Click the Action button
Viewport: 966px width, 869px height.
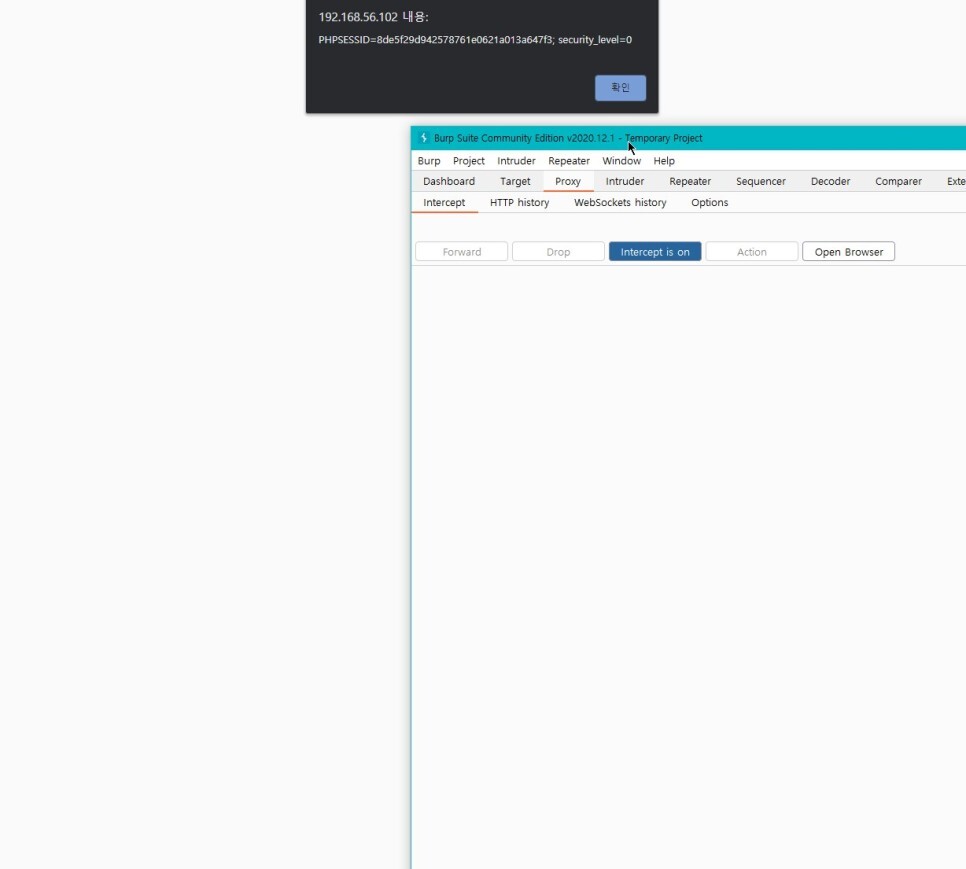tap(752, 252)
